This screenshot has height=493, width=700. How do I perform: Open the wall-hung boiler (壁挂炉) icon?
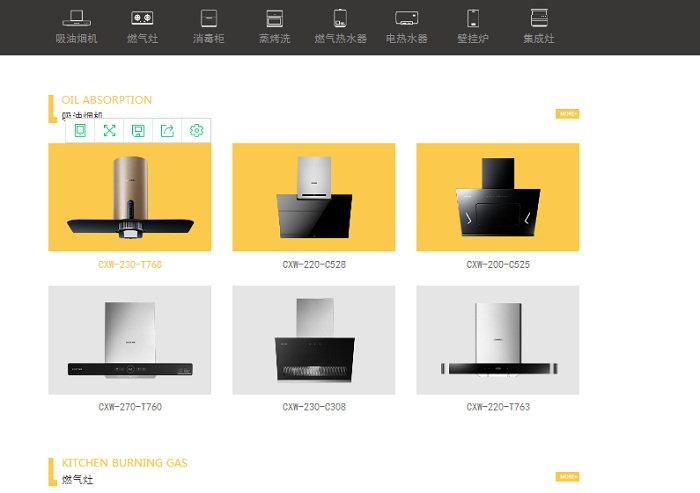[472, 18]
